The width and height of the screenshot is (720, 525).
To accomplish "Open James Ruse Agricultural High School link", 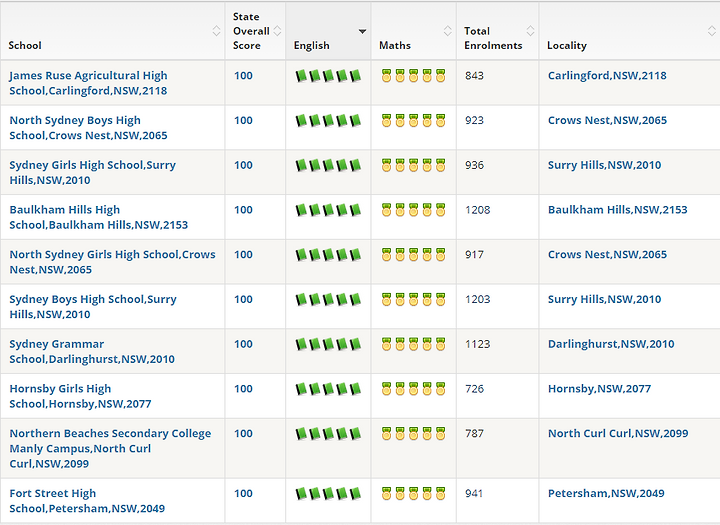I will click(88, 83).
